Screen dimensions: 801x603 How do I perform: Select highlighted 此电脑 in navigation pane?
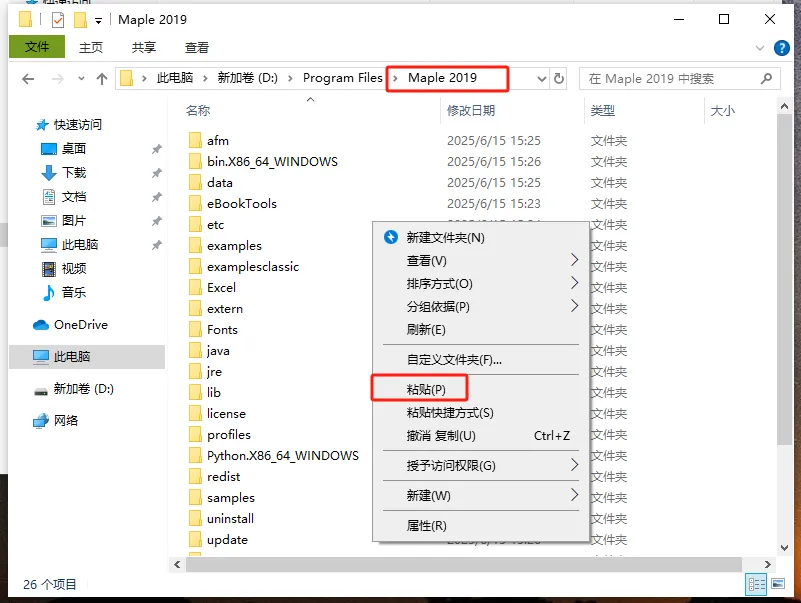tap(87, 357)
